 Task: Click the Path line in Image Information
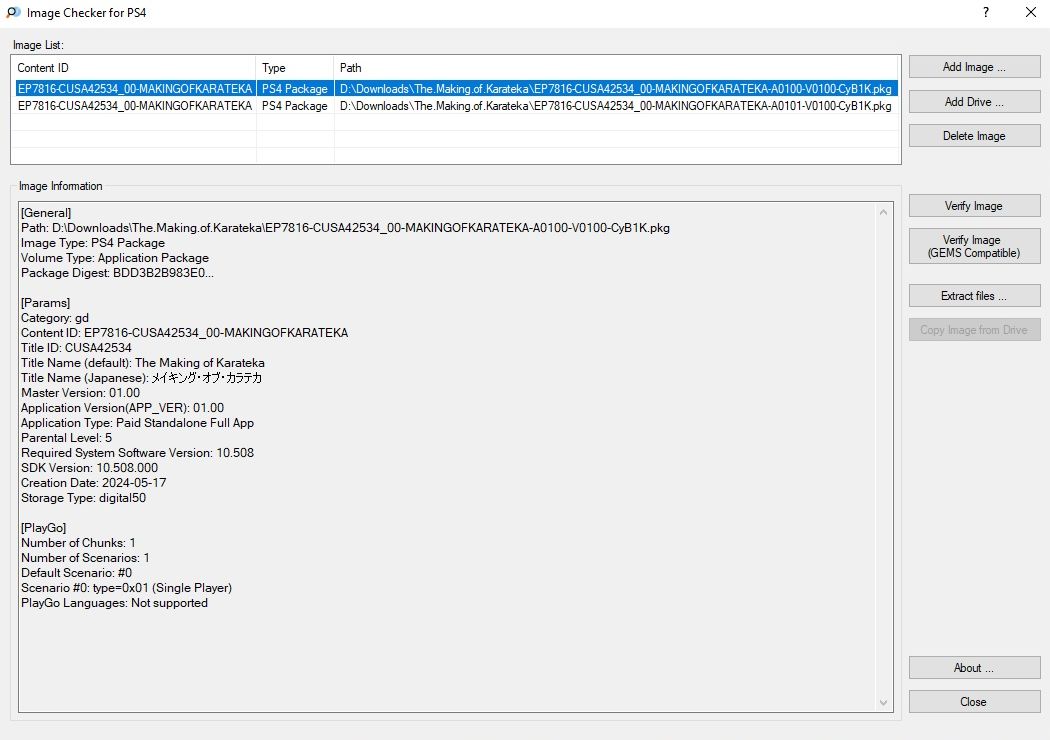click(x=346, y=228)
